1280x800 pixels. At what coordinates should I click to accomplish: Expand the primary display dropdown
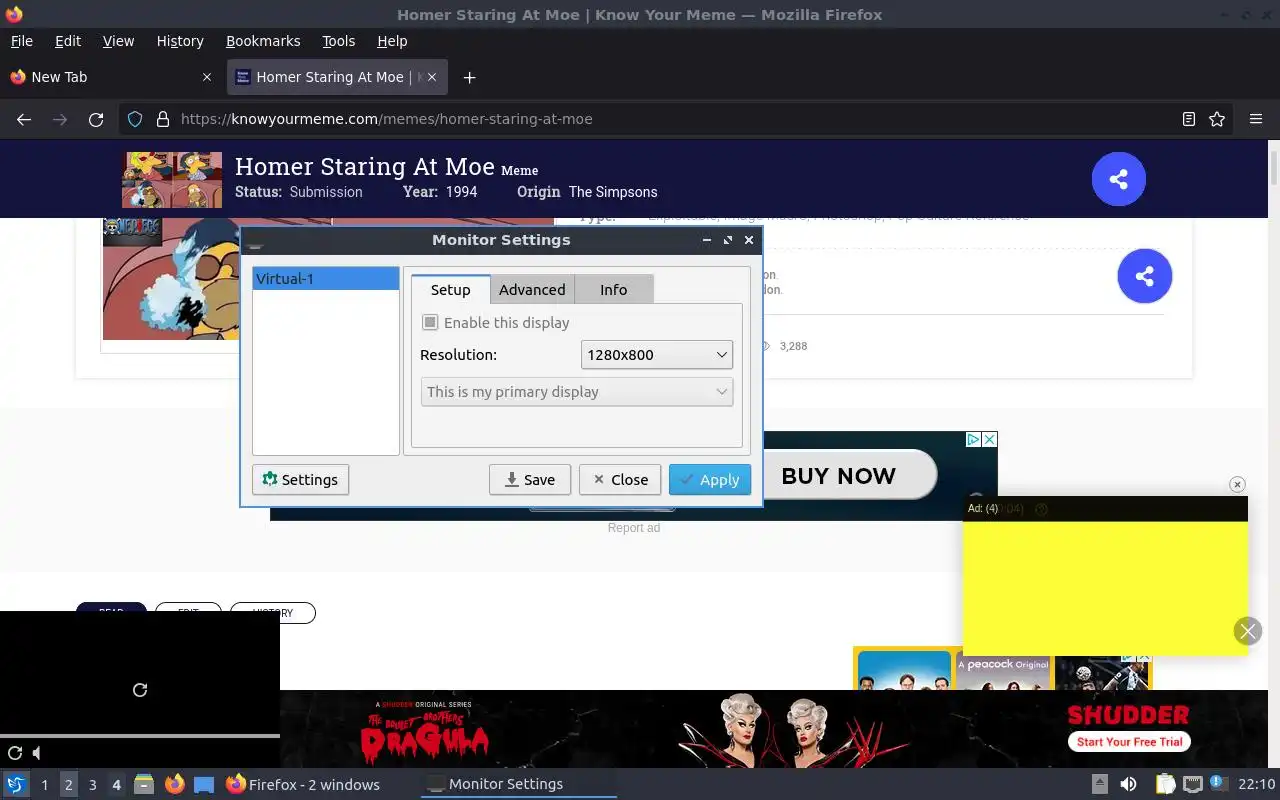click(x=577, y=392)
